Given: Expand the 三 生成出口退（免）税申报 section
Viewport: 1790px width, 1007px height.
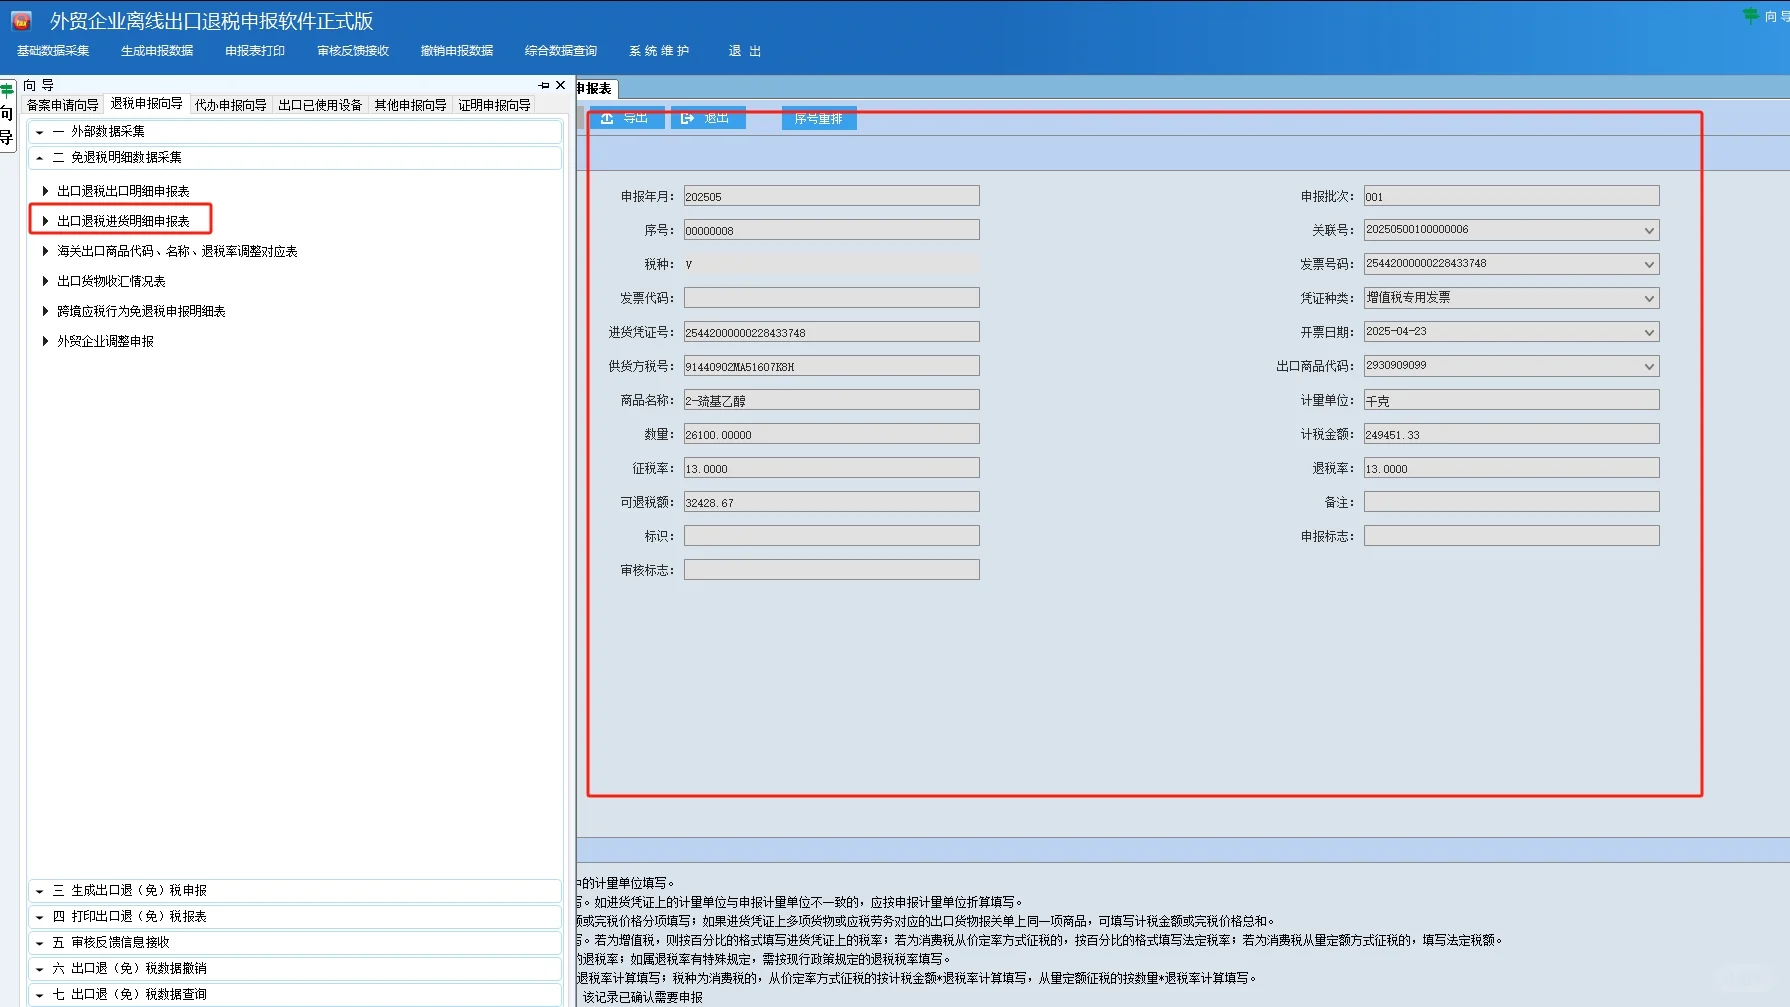Looking at the screenshot, I should pyautogui.click(x=295, y=891).
